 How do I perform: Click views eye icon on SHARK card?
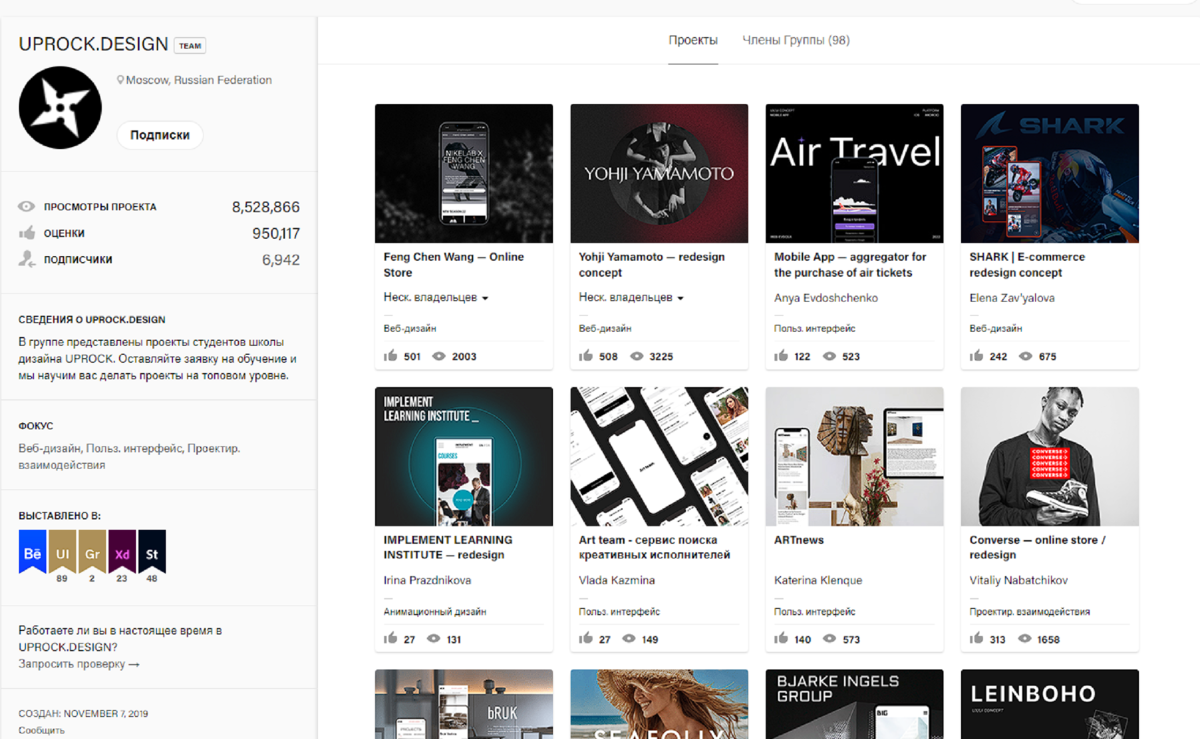(1025, 356)
